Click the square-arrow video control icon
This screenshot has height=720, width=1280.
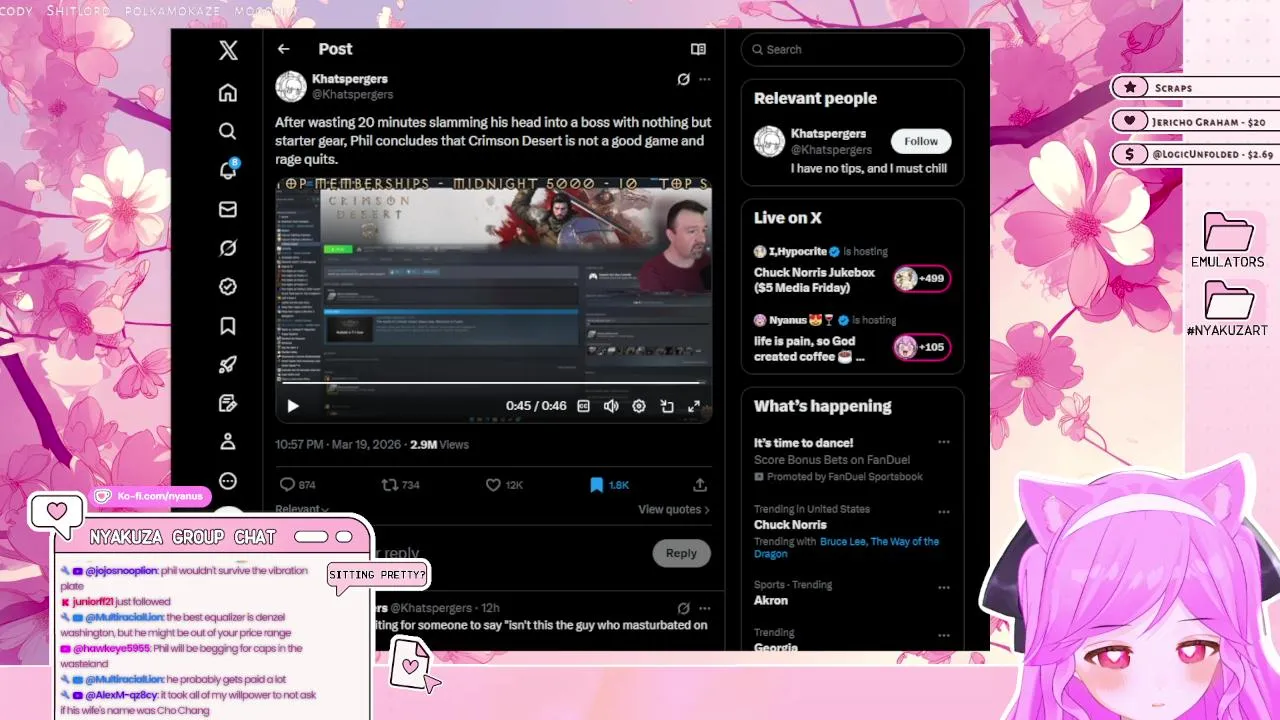click(x=667, y=406)
